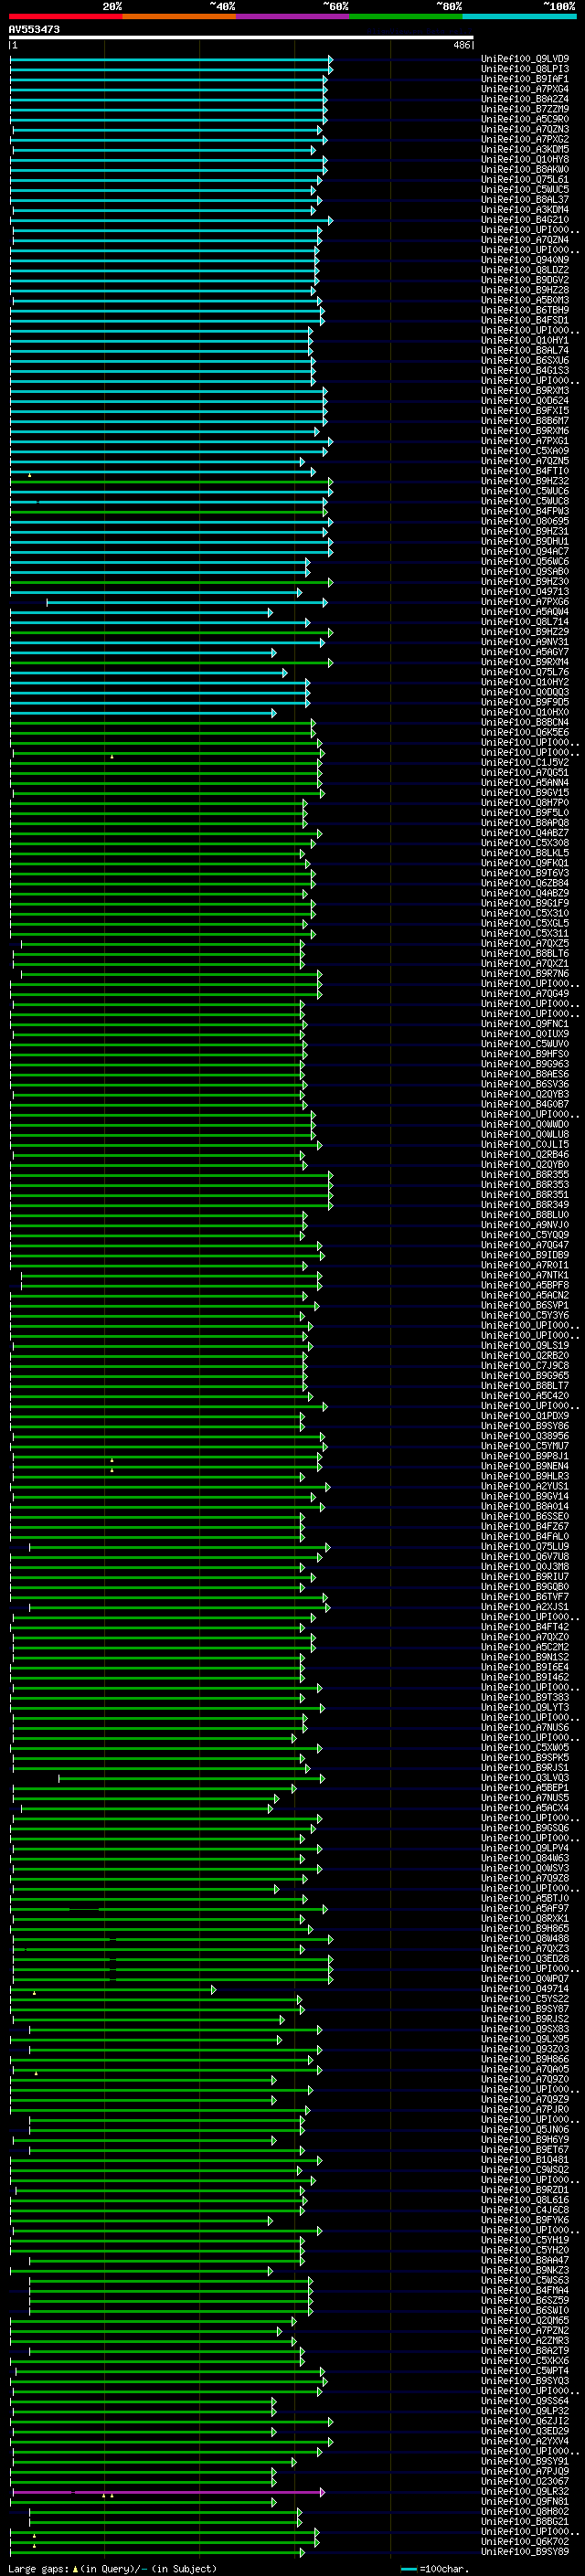This screenshot has width=585, height=2576.
Task: Open hit UniRef100_B8A2Z4
Action: (x=525, y=99)
